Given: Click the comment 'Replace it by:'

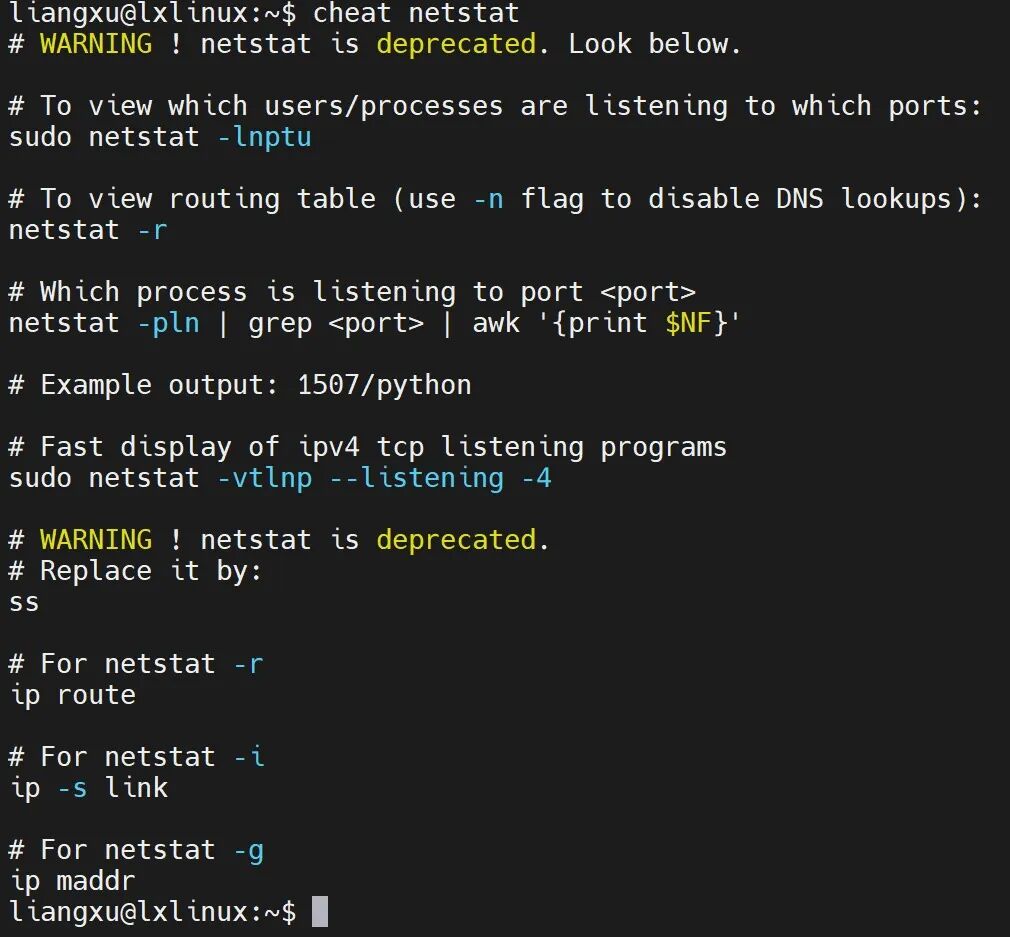Looking at the screenshot, I should pyautogui.click(x=136, y=571).
